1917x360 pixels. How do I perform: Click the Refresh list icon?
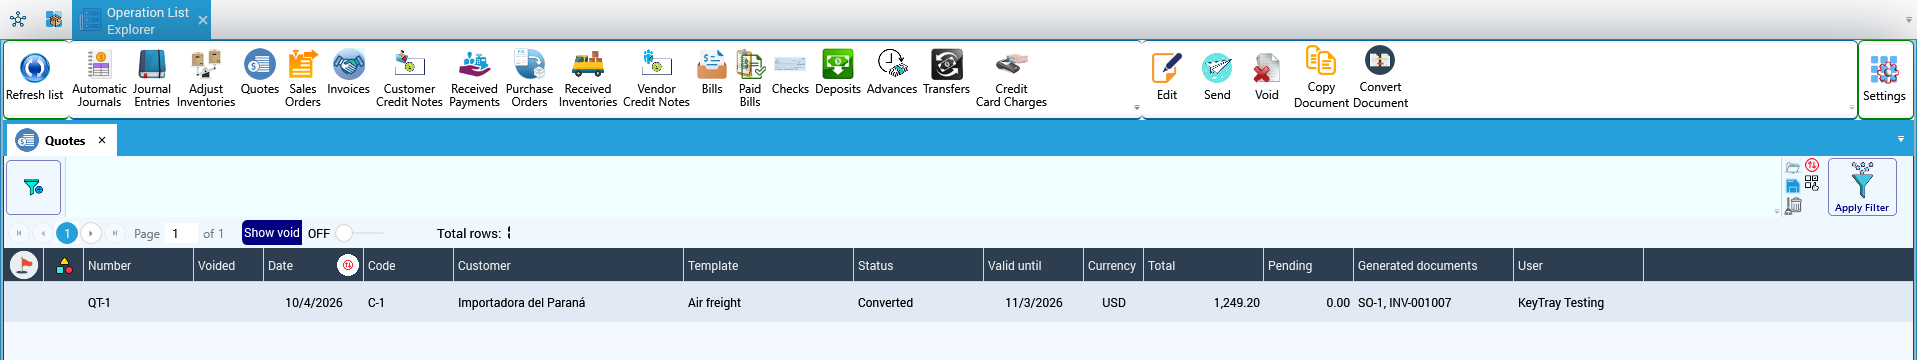click(34, 68)
